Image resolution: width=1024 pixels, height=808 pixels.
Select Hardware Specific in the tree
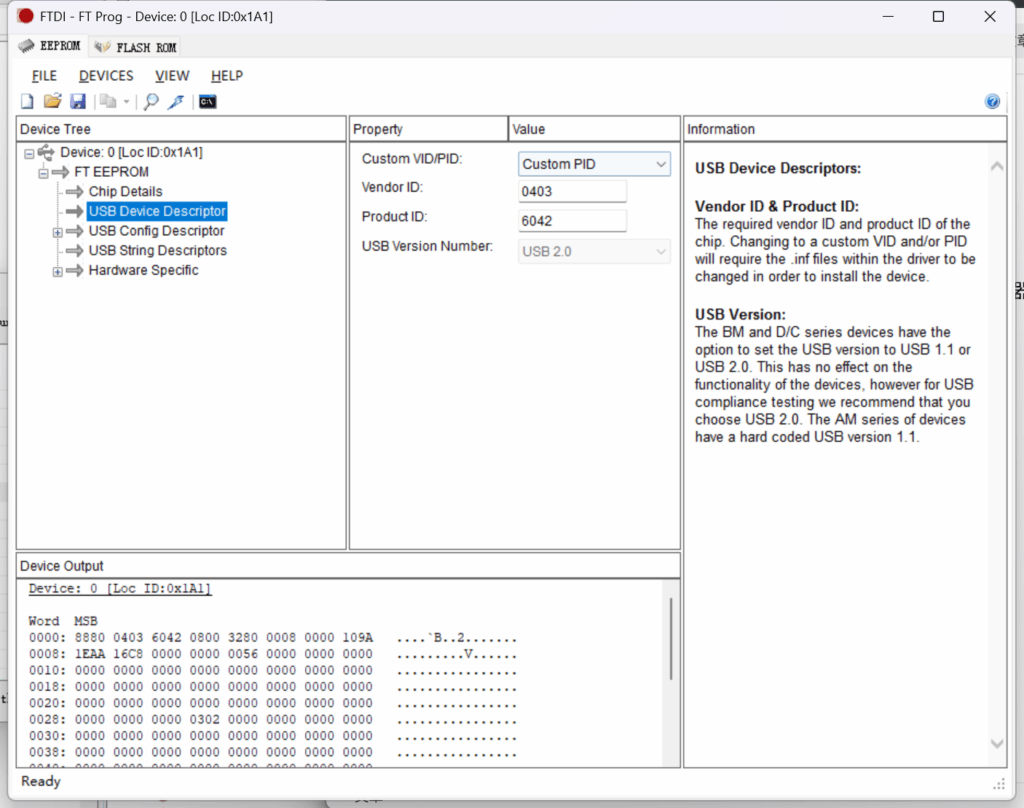coord(143,270)
